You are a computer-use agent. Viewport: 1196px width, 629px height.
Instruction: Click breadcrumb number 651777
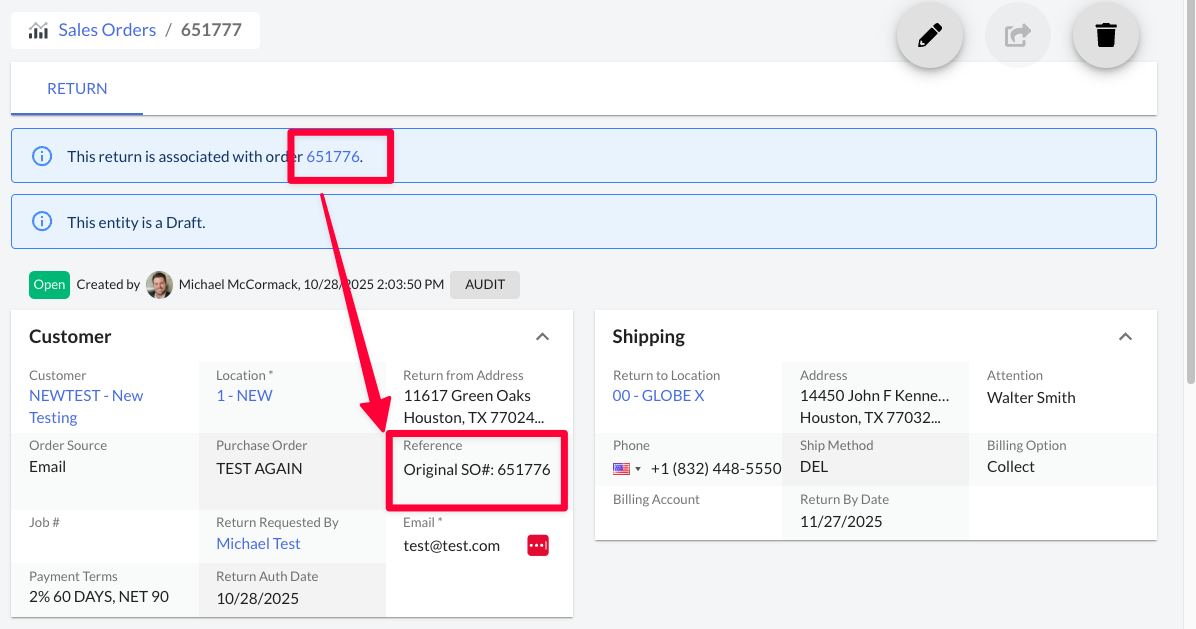[x=211, y=30]
